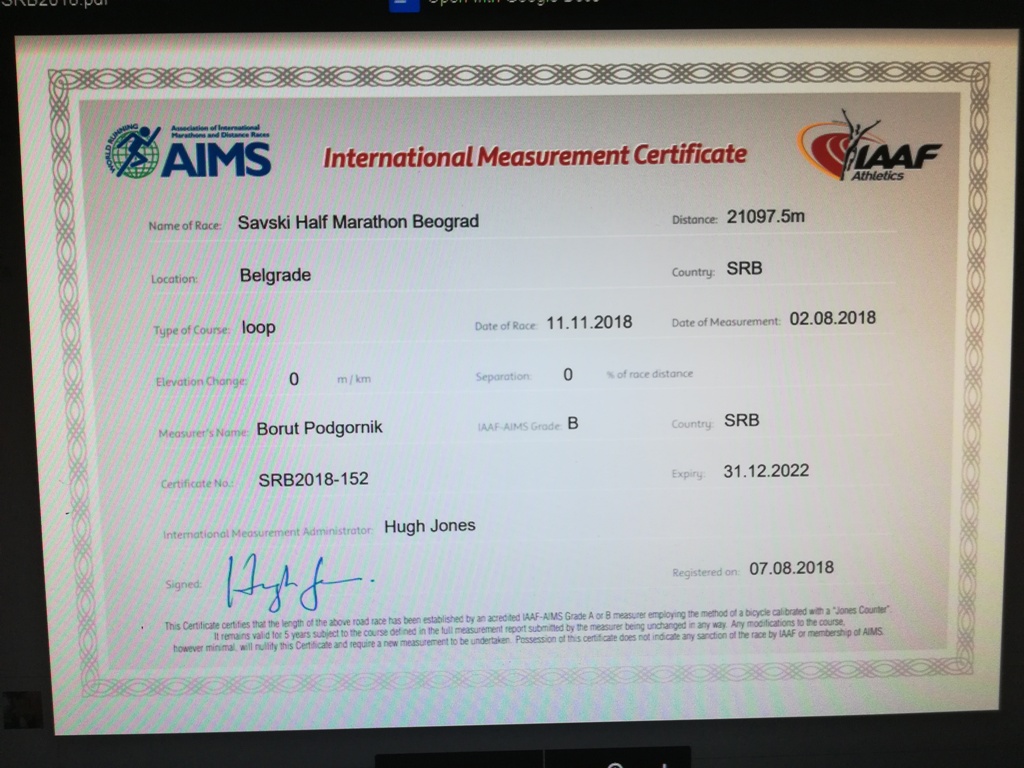Image resolution: width=1024 pixels, height=768 pixels.
Task: Click the Elevation Change value '0'
Action: (x=294, y=379)
